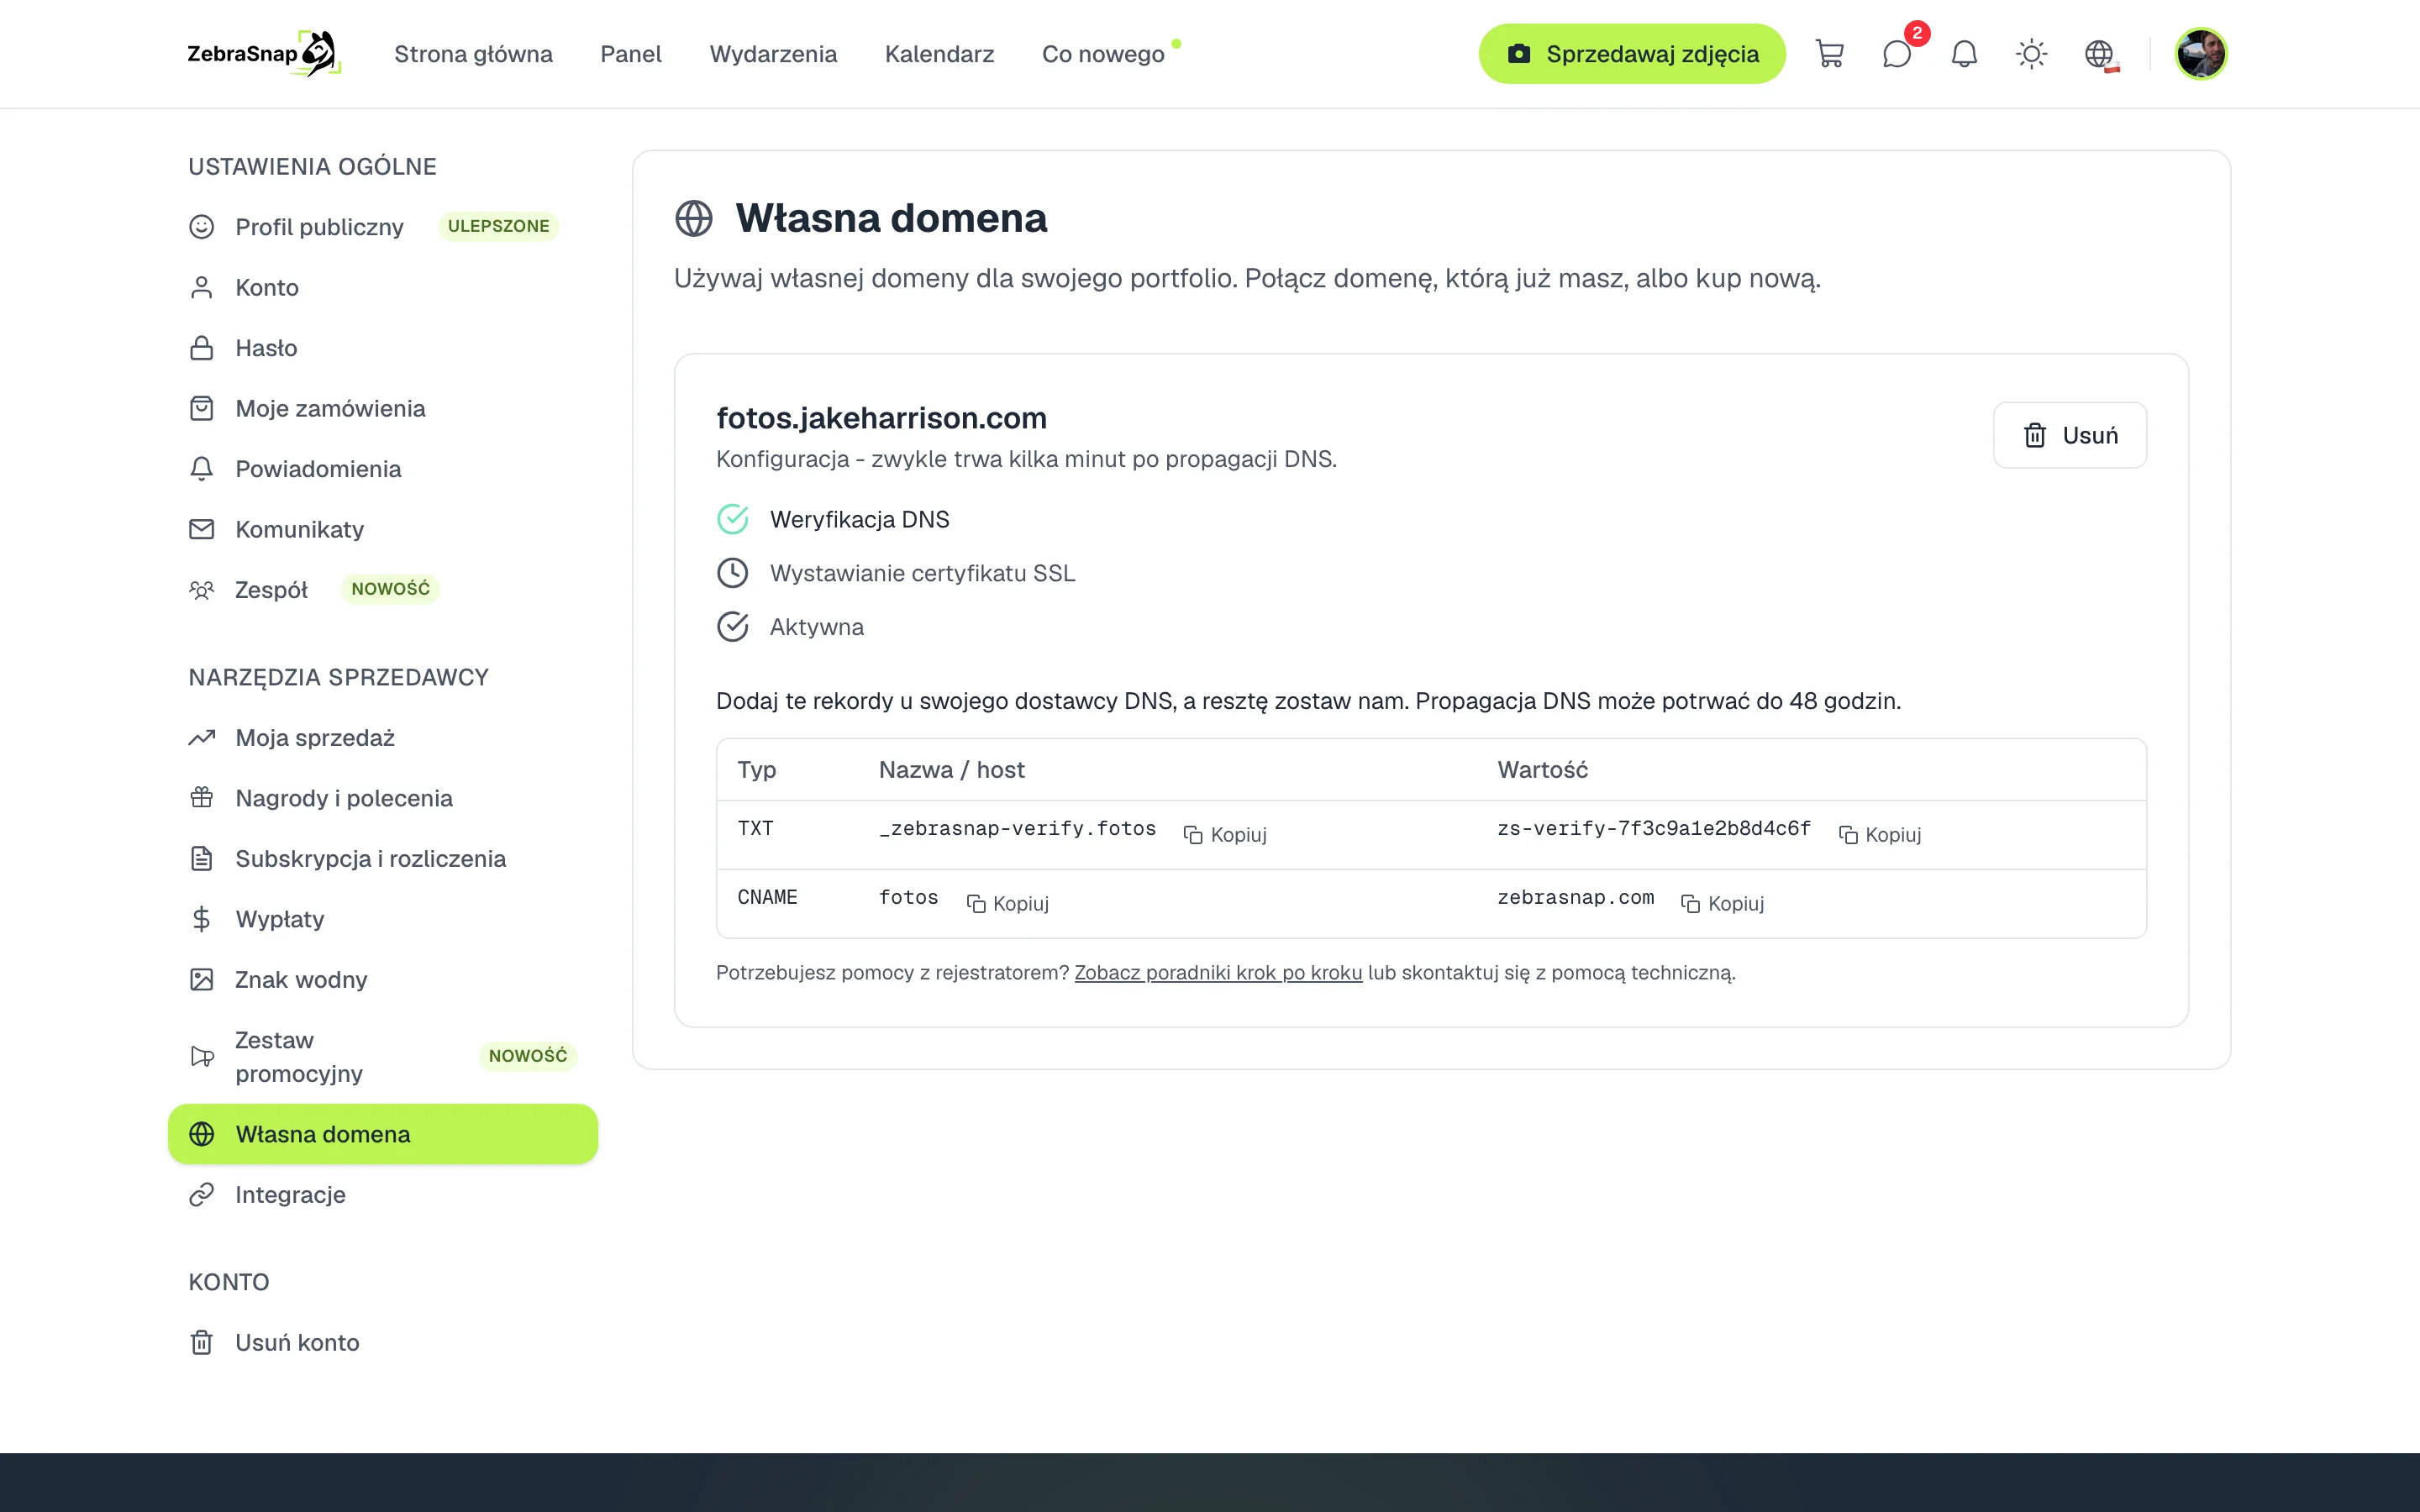
Task: Remove the domain with Usuń button
Action: click(2069, 435)
